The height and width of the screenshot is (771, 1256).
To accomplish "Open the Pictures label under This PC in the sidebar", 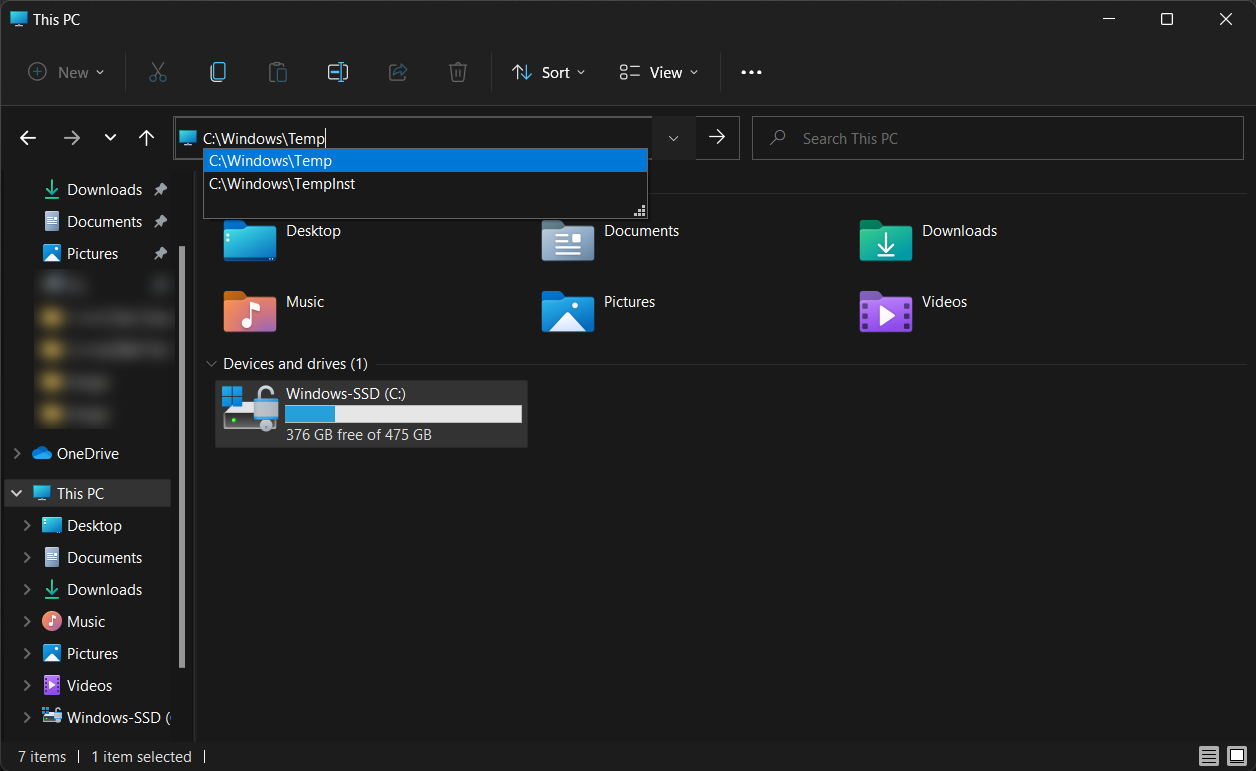I will (x=93, y=653).
